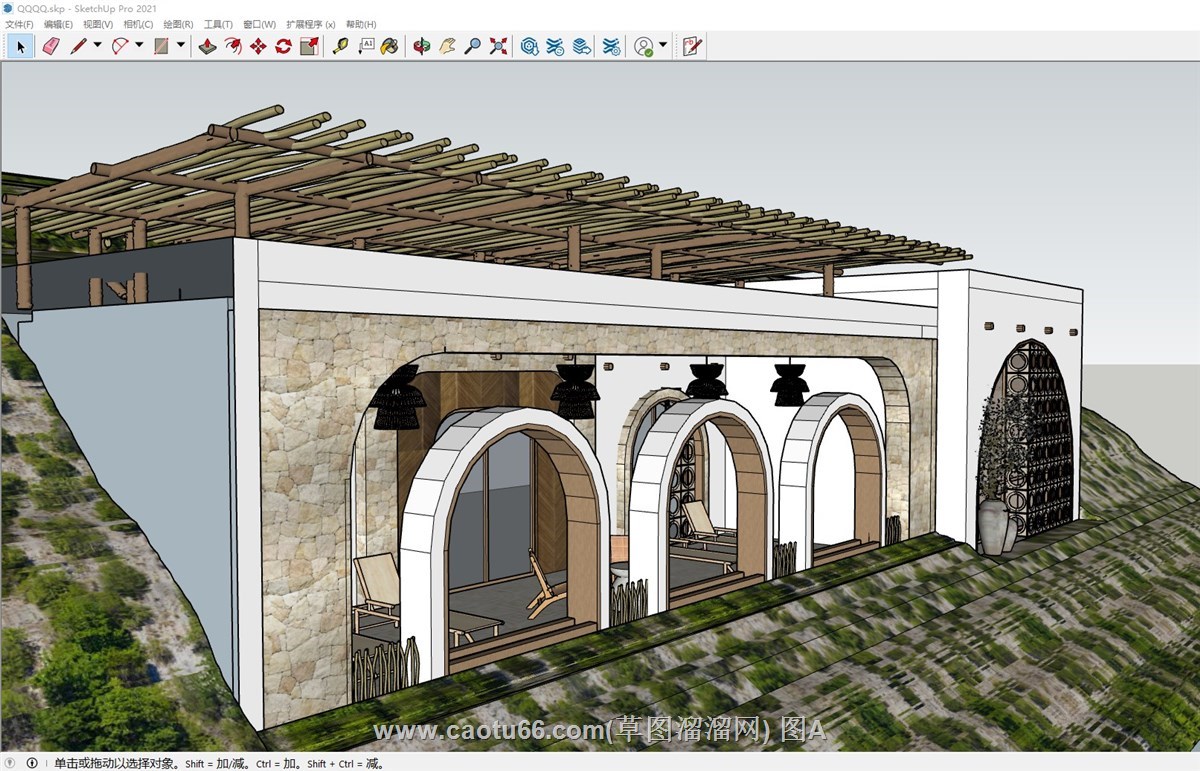The image size is (1200, 771).
Task: Activate the Orbit camera tool
Action: tap(421, 46)
